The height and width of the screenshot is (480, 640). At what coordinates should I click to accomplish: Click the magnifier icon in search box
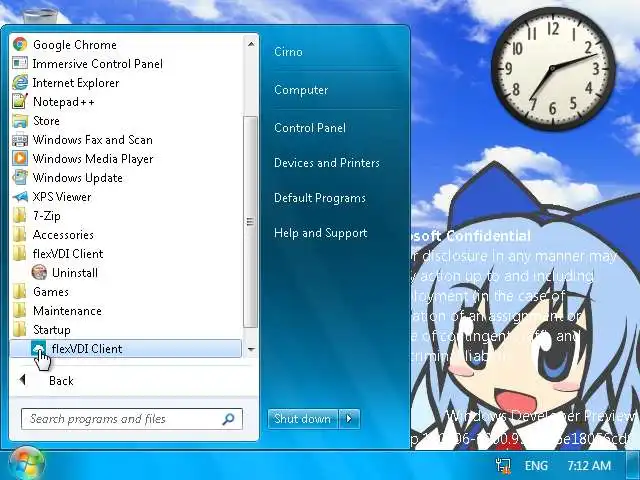(229, 419)
